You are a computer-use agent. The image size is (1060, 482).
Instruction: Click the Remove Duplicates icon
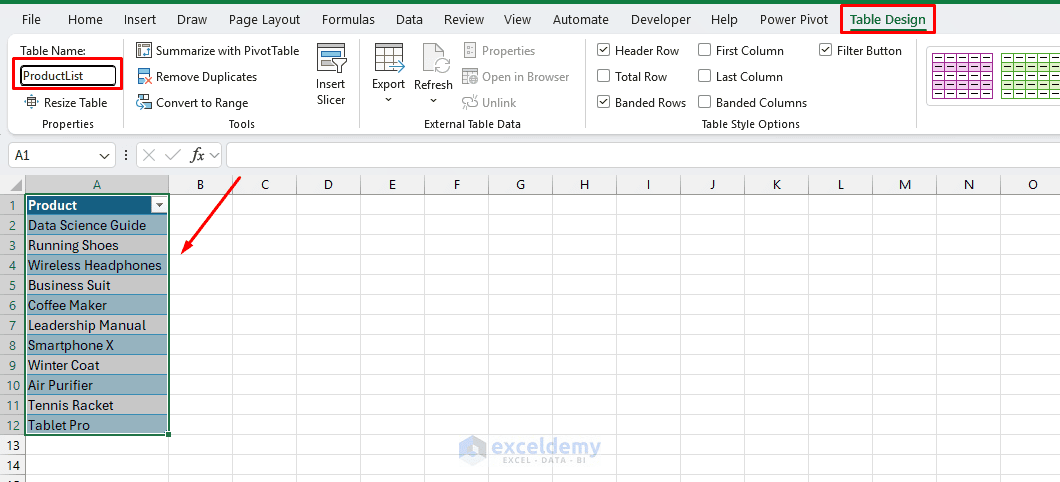click(x=144, y=77)
